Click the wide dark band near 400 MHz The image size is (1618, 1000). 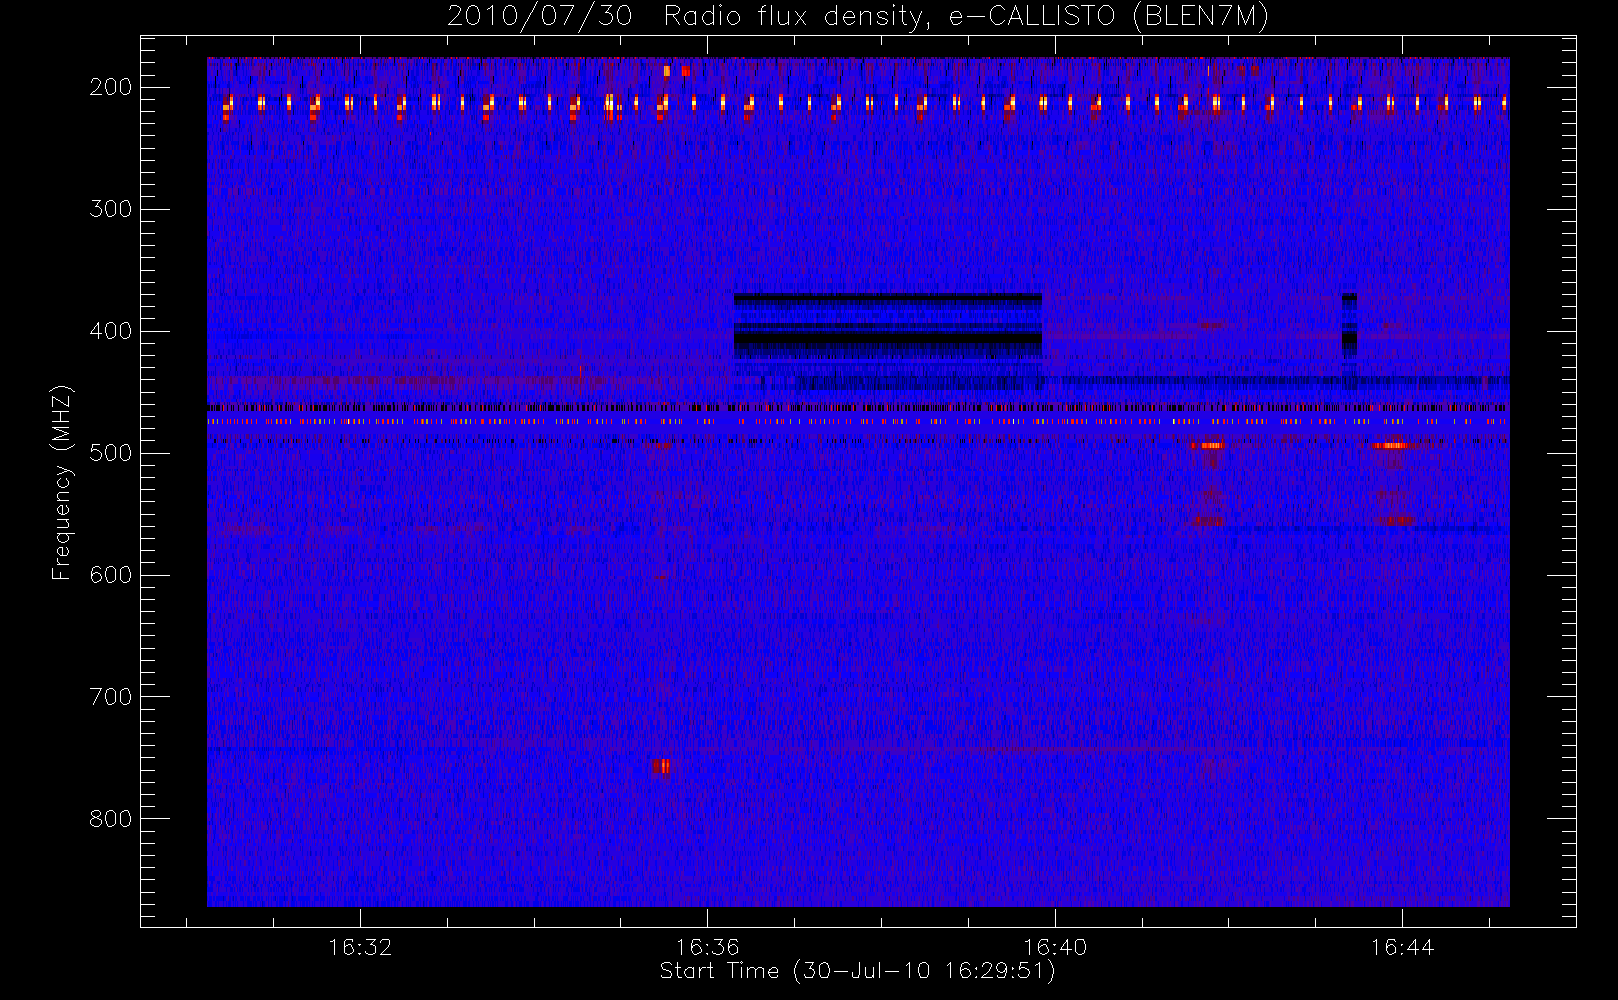888,327
